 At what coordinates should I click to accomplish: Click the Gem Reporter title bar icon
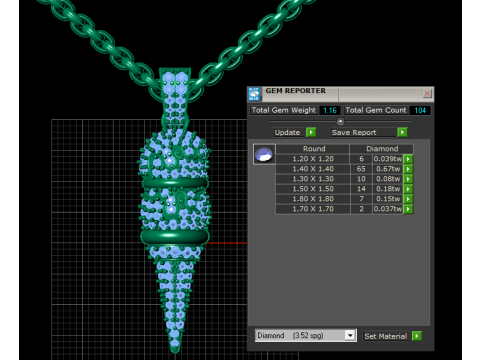pyautogui.click(x=254, y=94)
